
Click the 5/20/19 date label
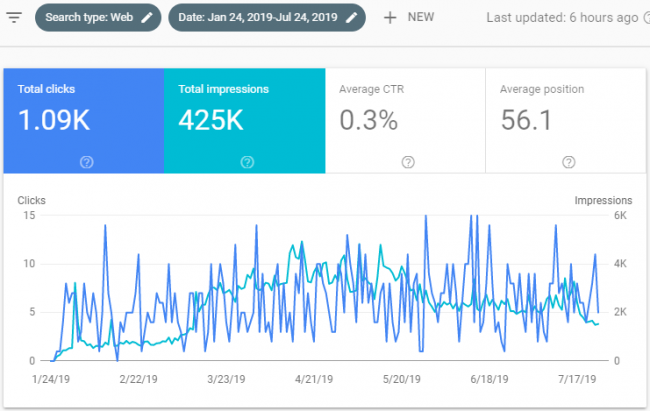pos(402,379)
